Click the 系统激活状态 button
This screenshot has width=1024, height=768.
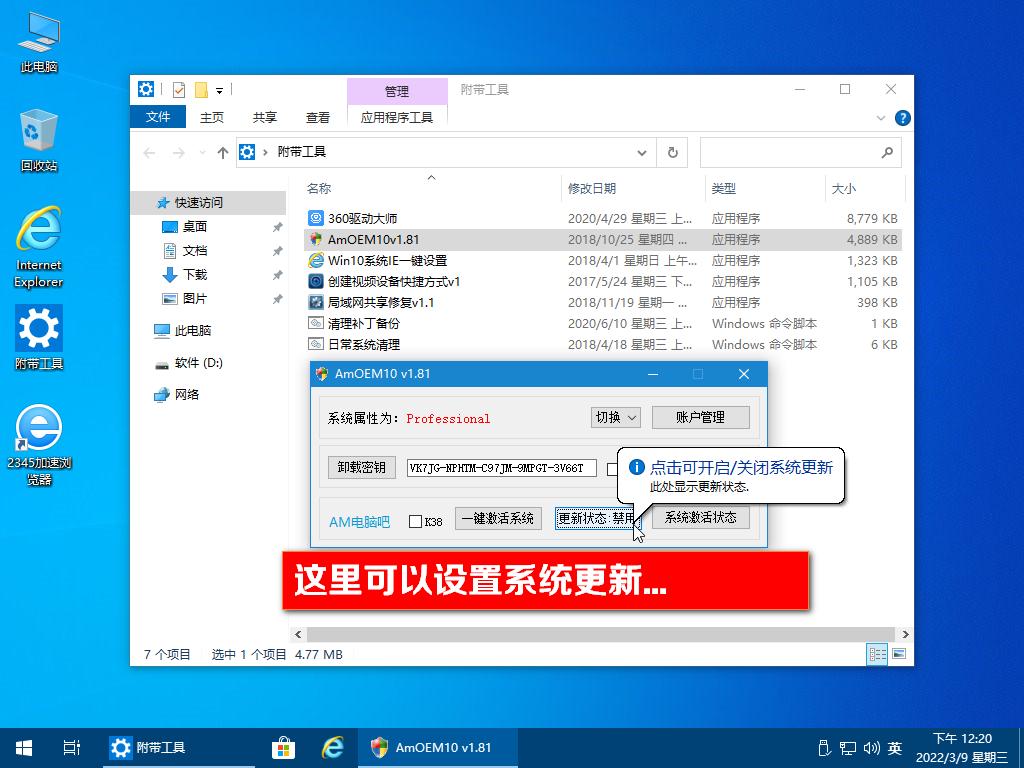pos(700,518)
